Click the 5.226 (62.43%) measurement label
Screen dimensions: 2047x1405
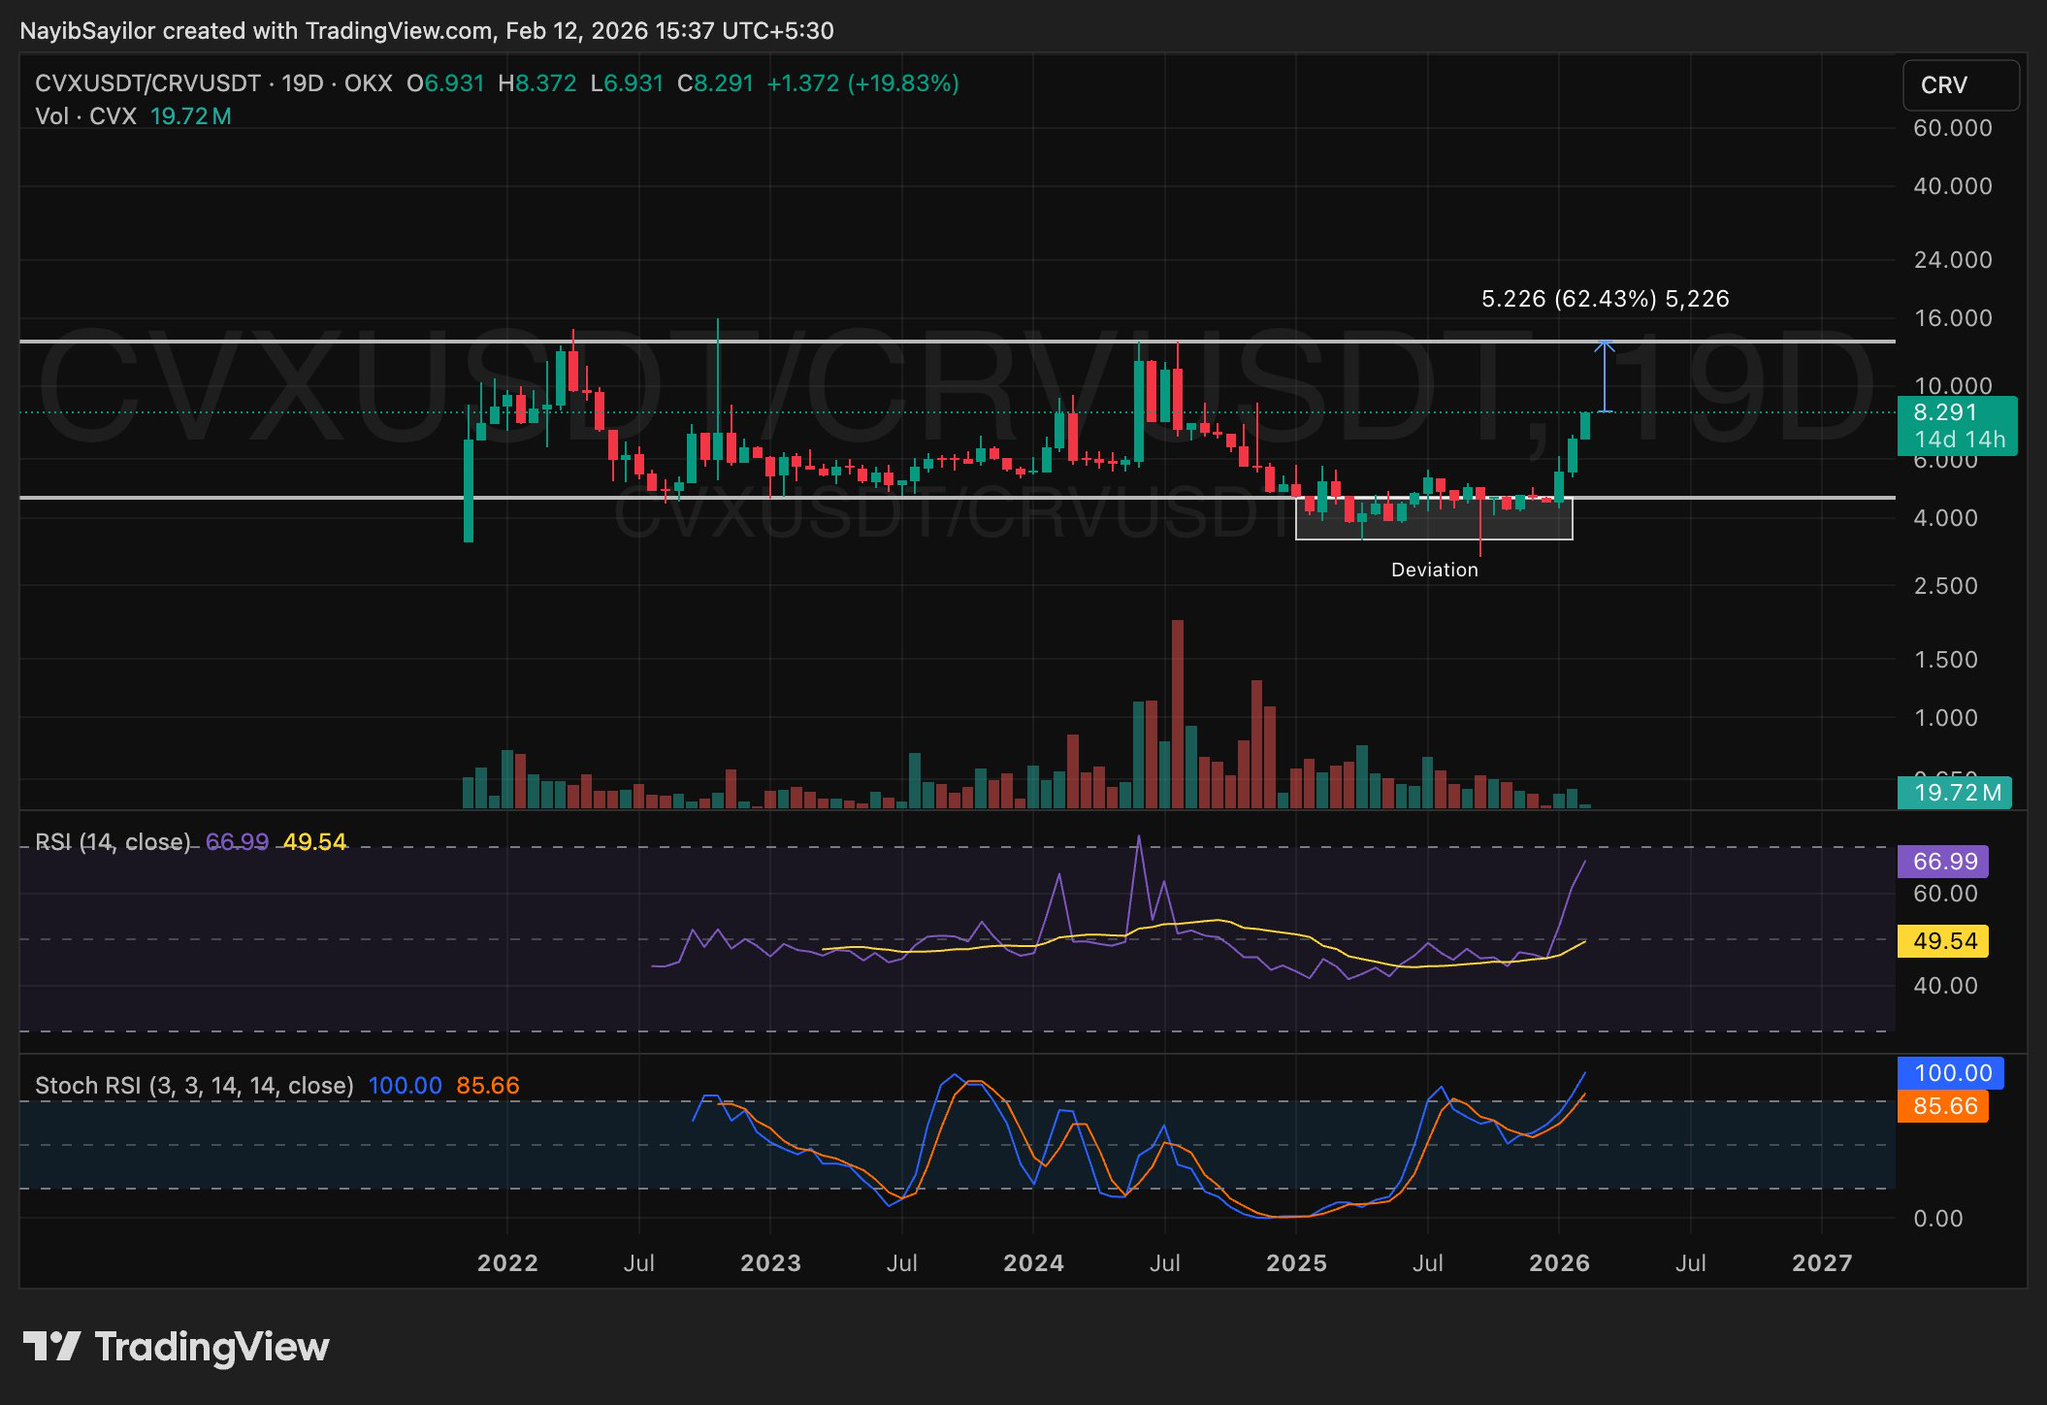(x=1604, y=298)
